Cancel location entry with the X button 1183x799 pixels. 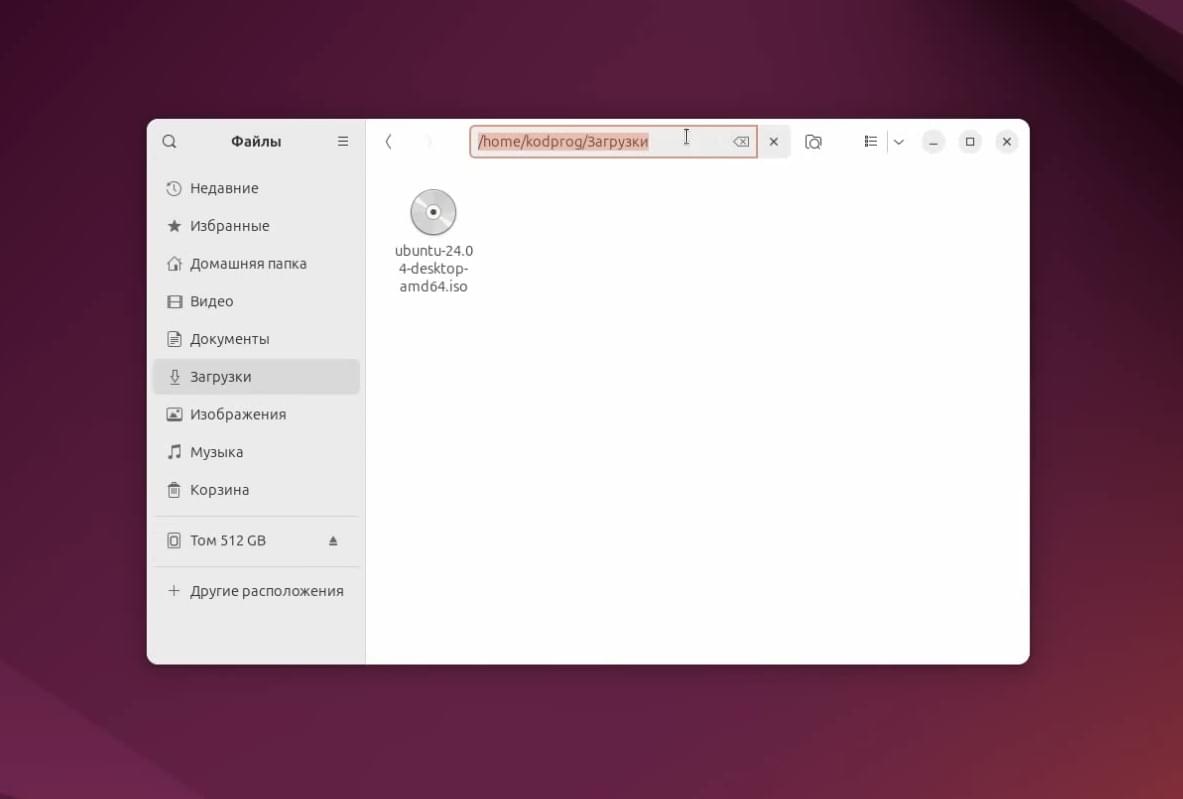[x=773, y=142]
